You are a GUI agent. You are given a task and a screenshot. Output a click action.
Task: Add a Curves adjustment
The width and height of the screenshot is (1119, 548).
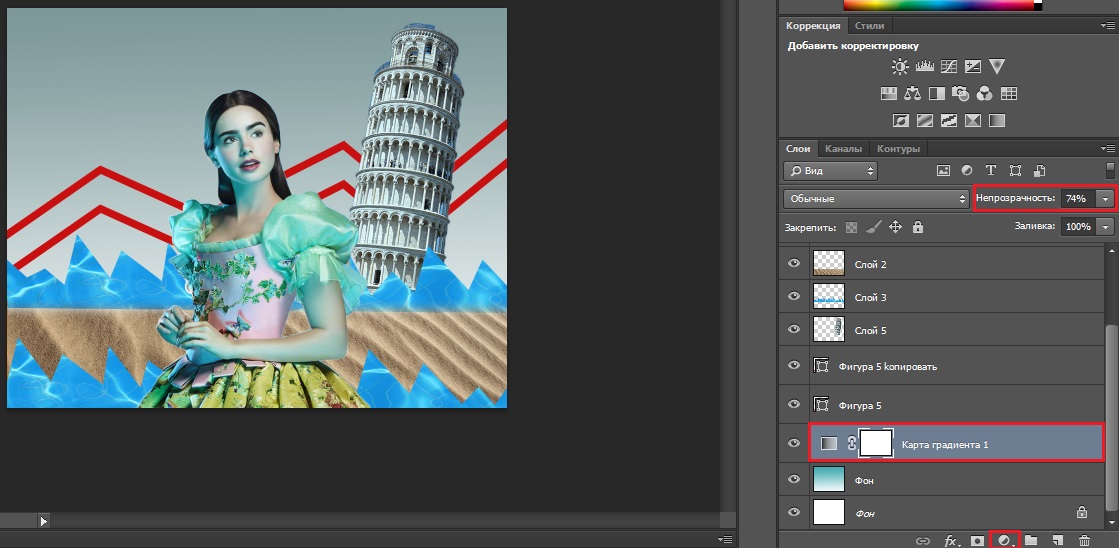pos(948,66)
